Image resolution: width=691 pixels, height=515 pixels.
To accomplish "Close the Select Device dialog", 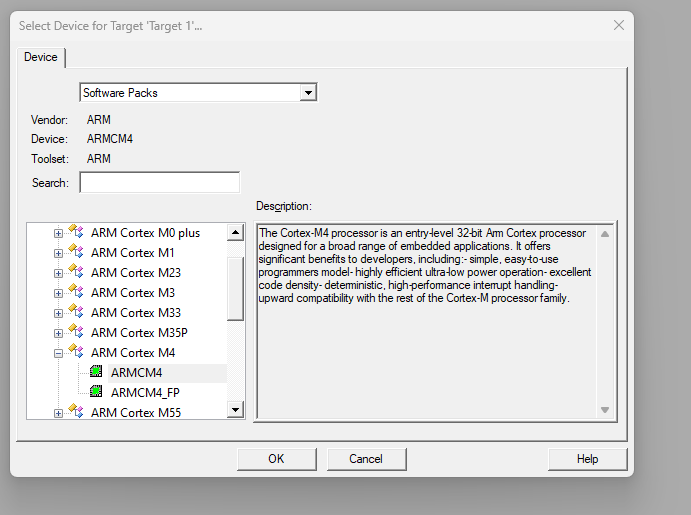I will point(619,26).
